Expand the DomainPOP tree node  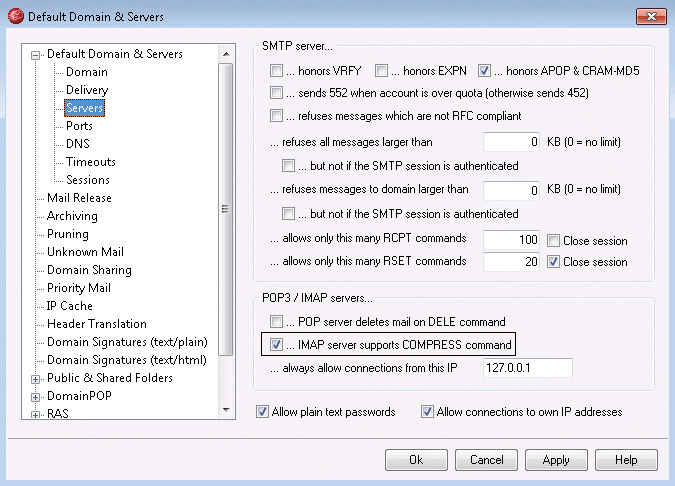[36, 397]
